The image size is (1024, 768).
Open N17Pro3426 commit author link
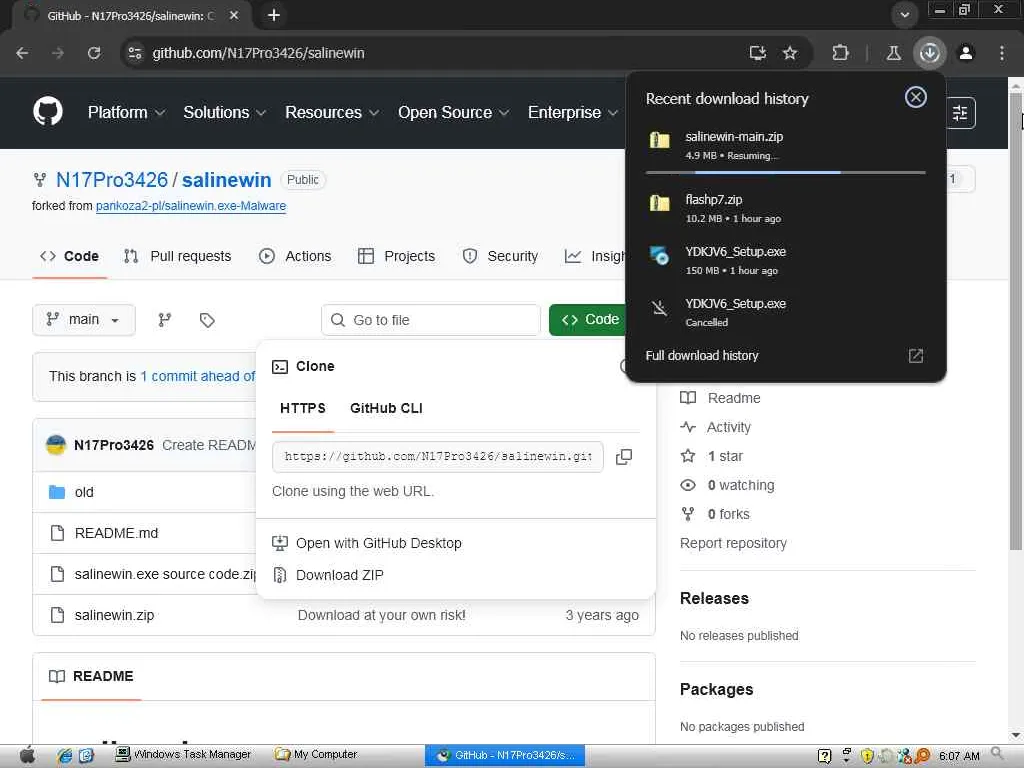pyautogui.click(x=114, y=445)
